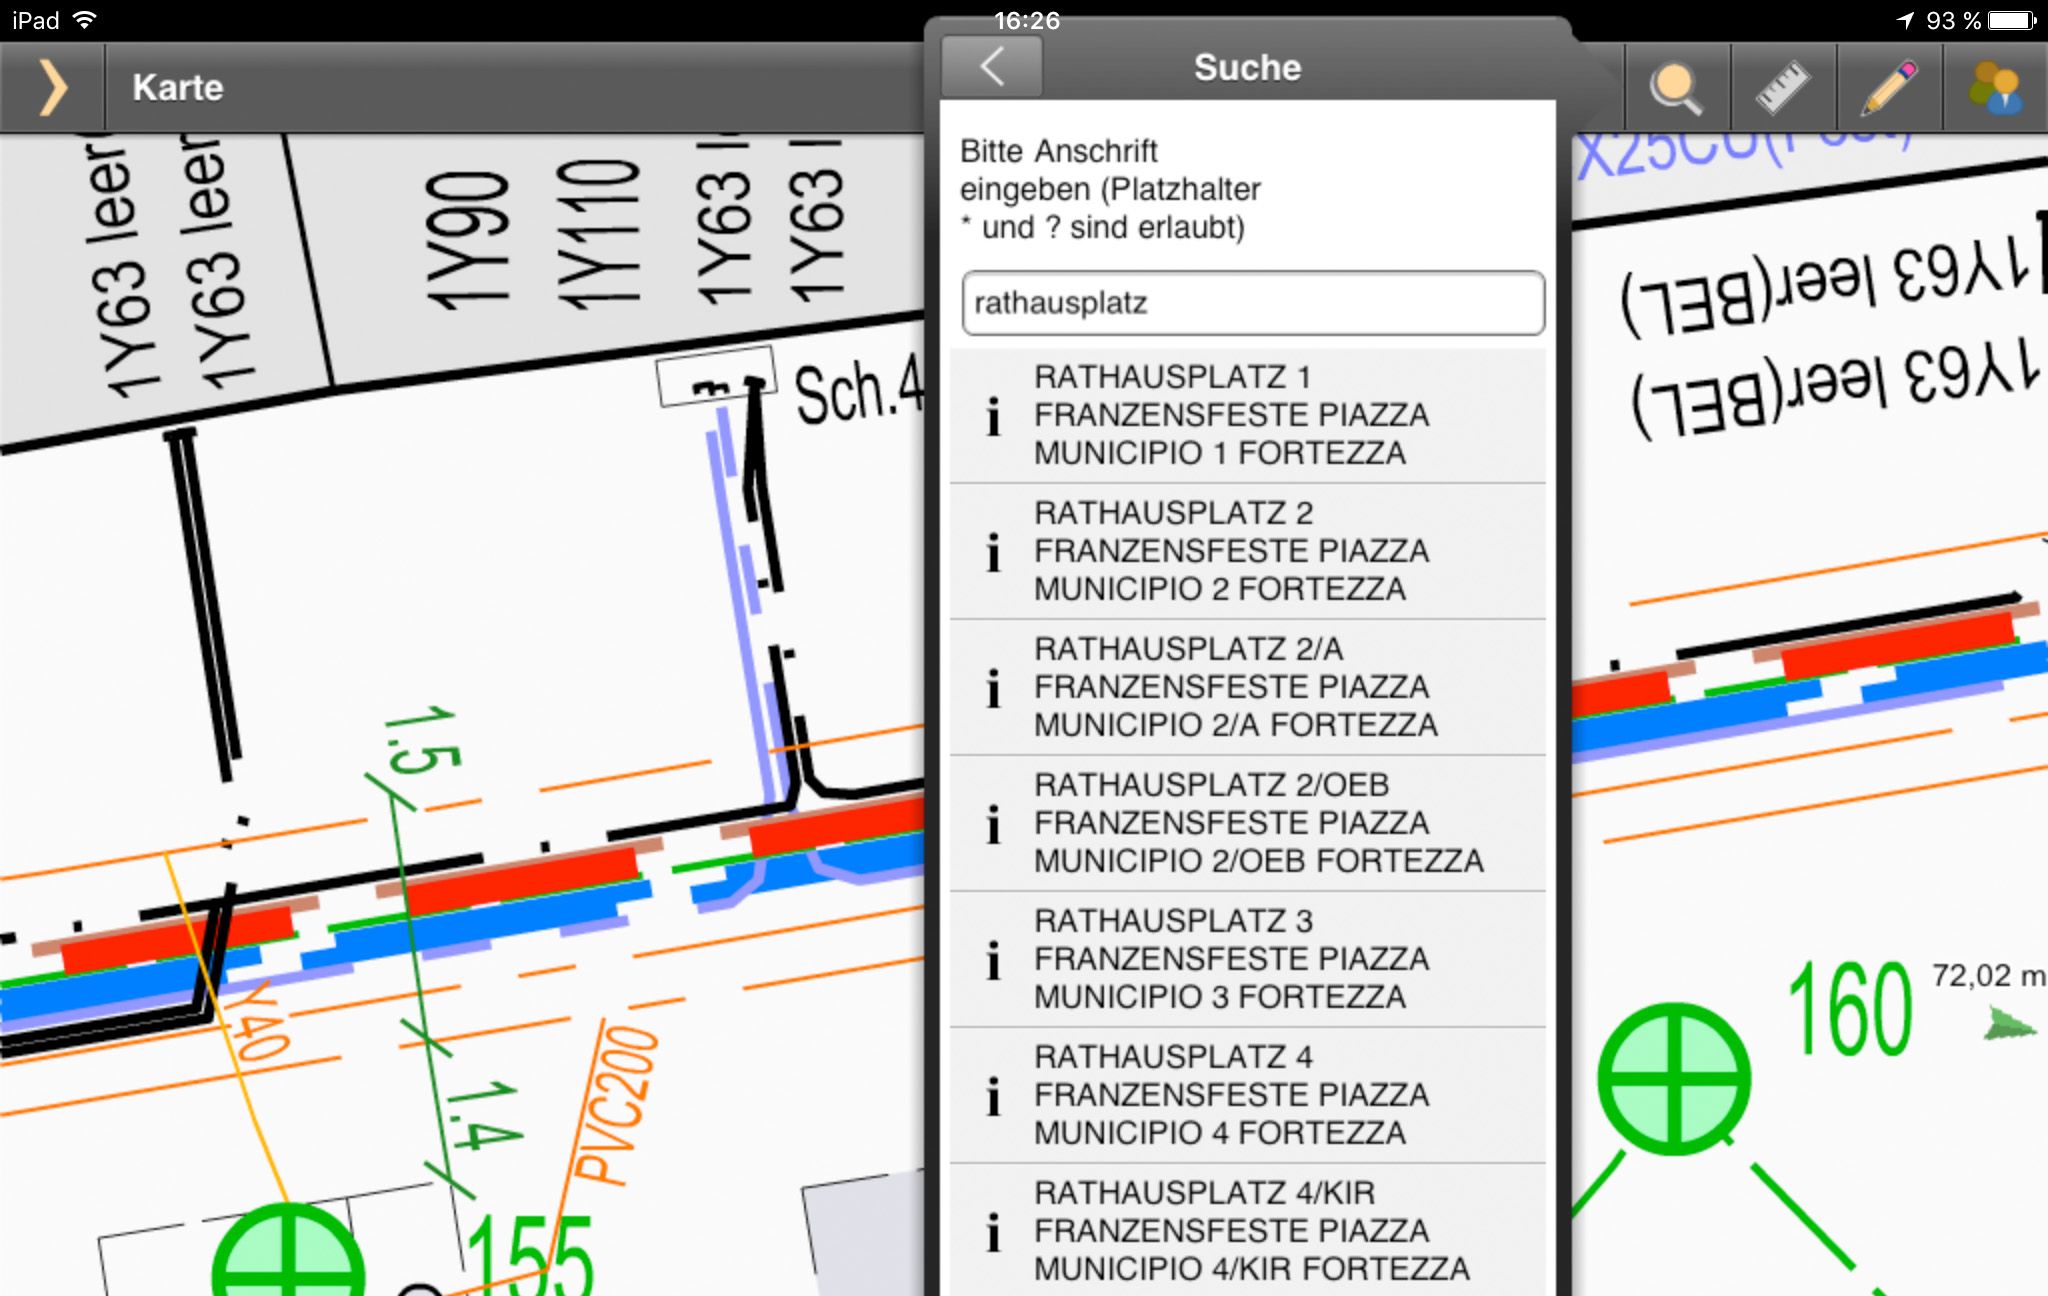Image resolution: width=2048 pixels, height=1296 pixels.
Task: Tap the battery indicator in status bar
Action: point(2012,20)
